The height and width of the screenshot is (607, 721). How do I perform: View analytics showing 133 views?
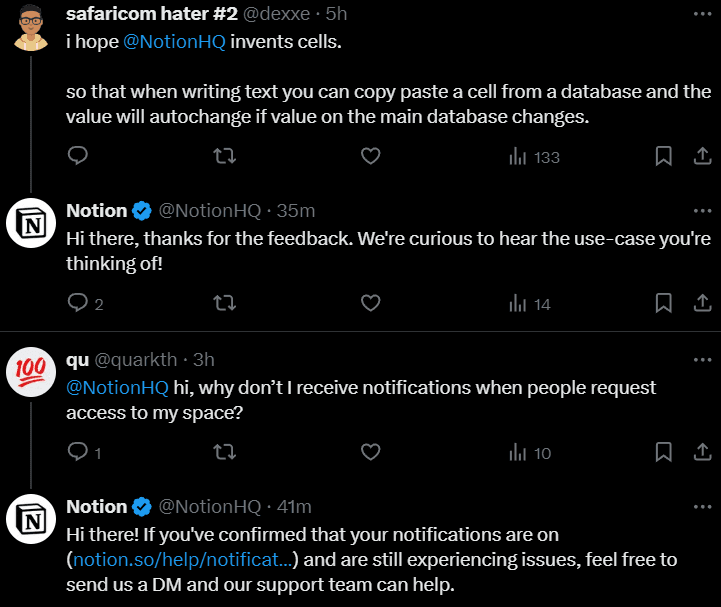[534, 157]
